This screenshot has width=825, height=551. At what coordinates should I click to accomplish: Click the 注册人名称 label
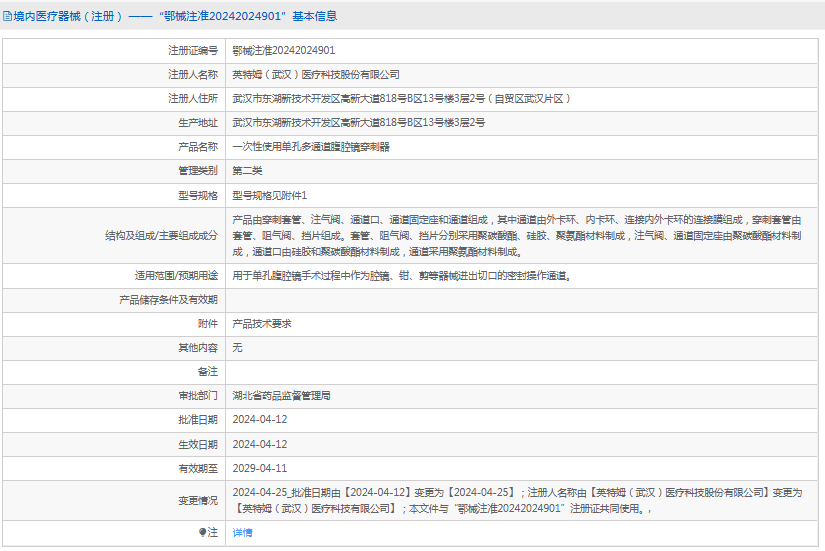[x=193, y=75]
